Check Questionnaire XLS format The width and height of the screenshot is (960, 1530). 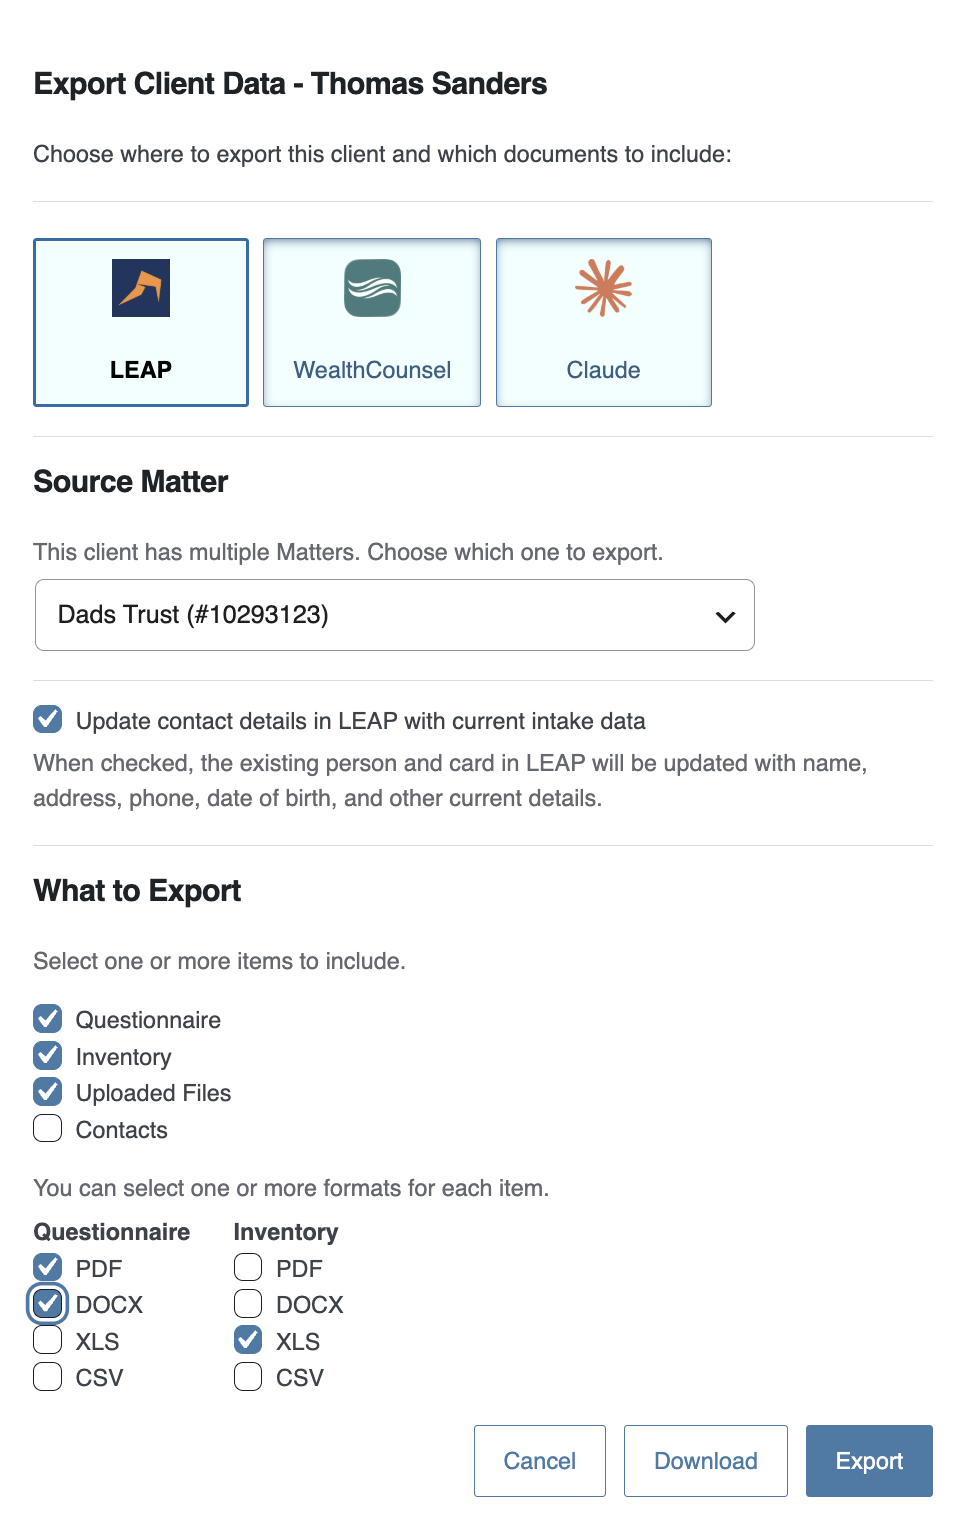(48, 1340)
